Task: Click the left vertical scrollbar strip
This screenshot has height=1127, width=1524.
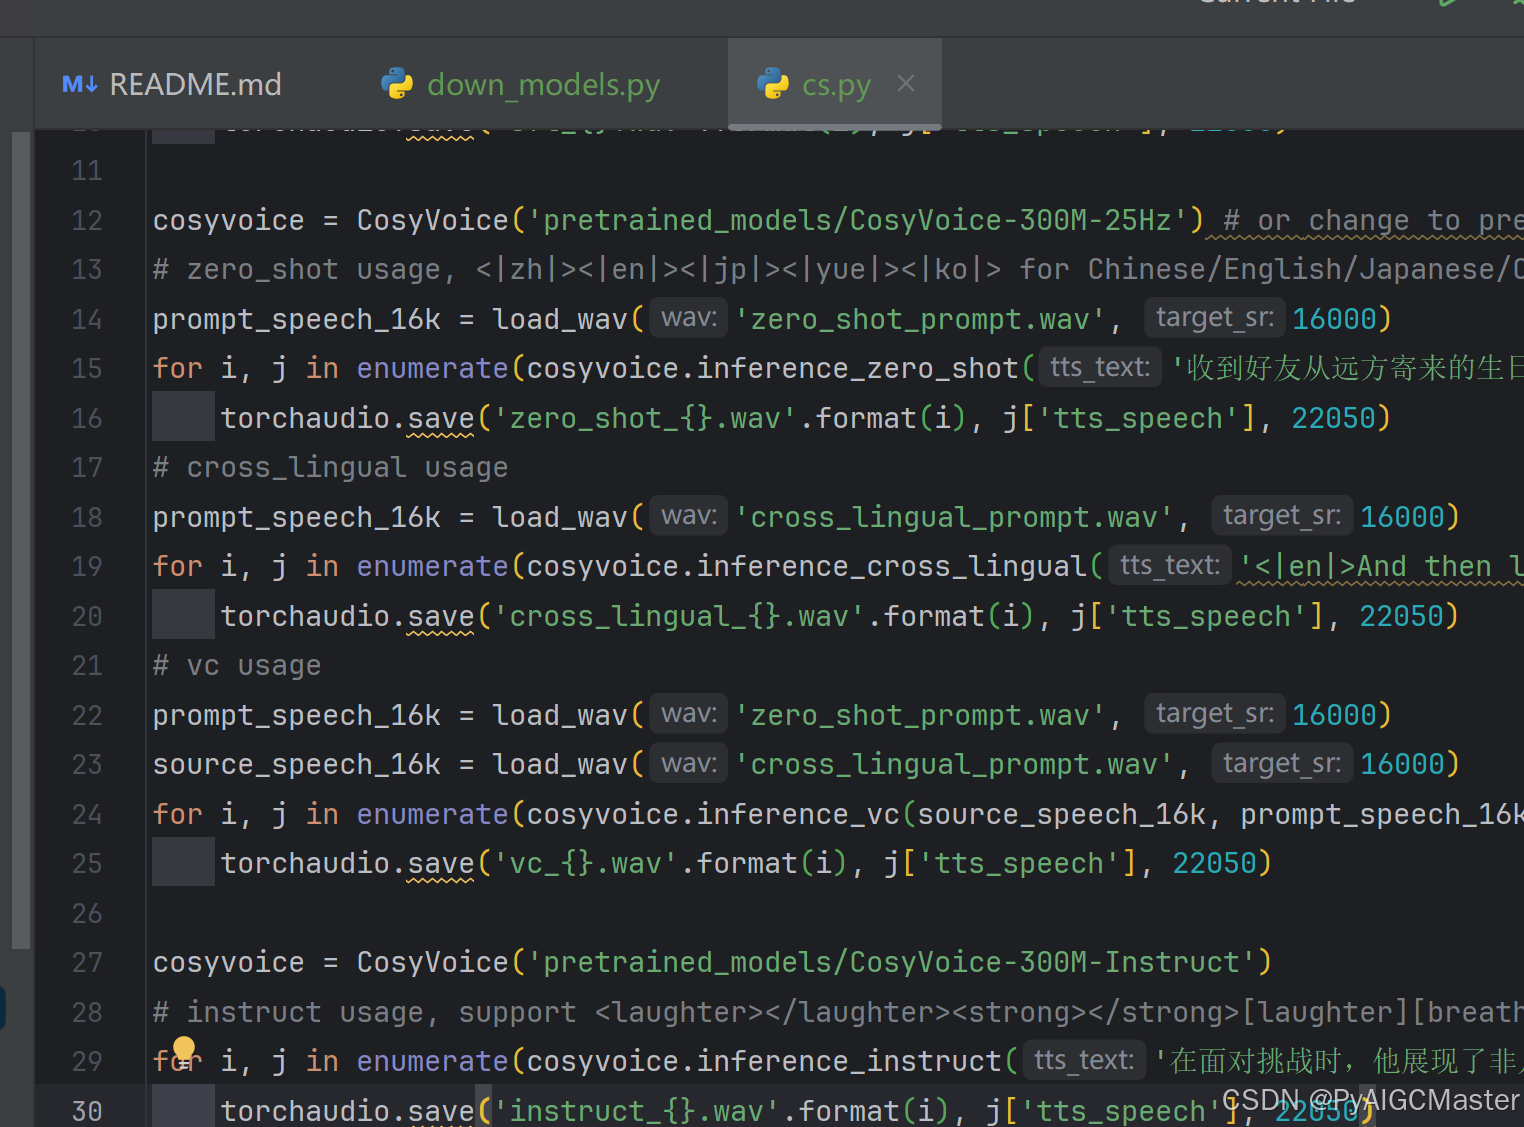Action: click(x=20, y=540)
